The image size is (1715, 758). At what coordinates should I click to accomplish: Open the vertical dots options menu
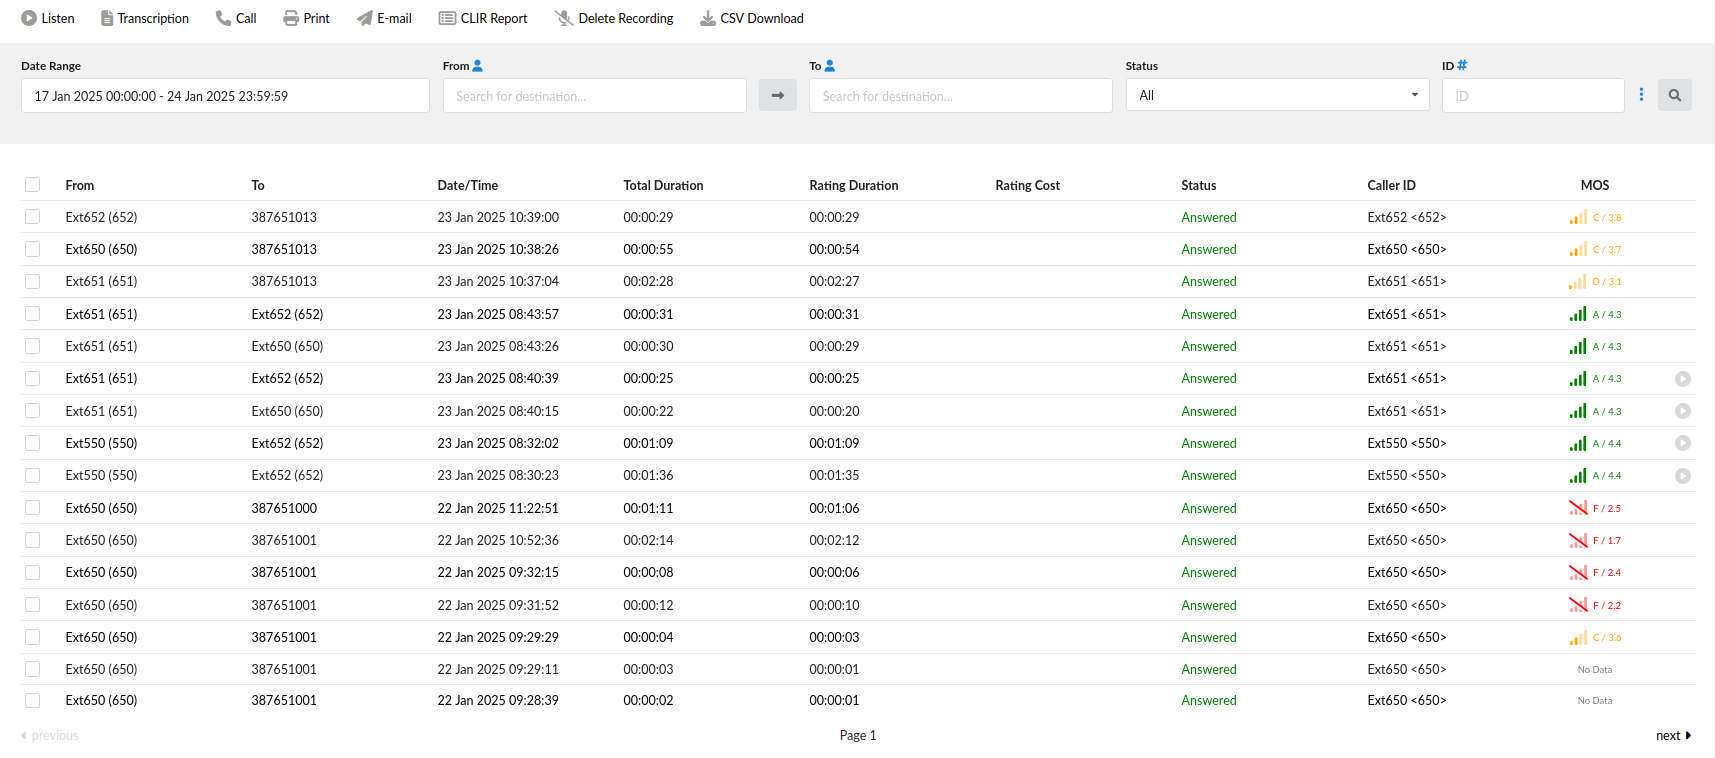(1641, 95)
